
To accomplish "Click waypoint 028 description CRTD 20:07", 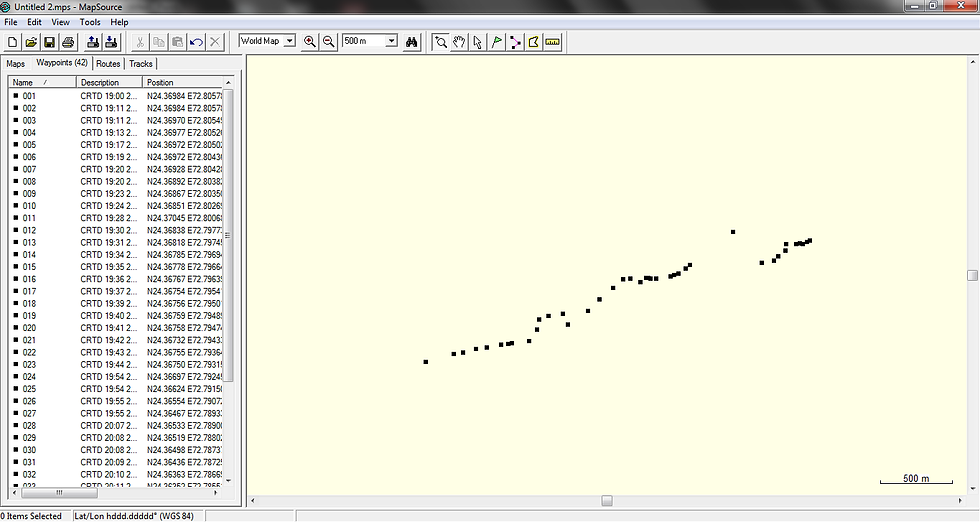I will pos(109,425).
